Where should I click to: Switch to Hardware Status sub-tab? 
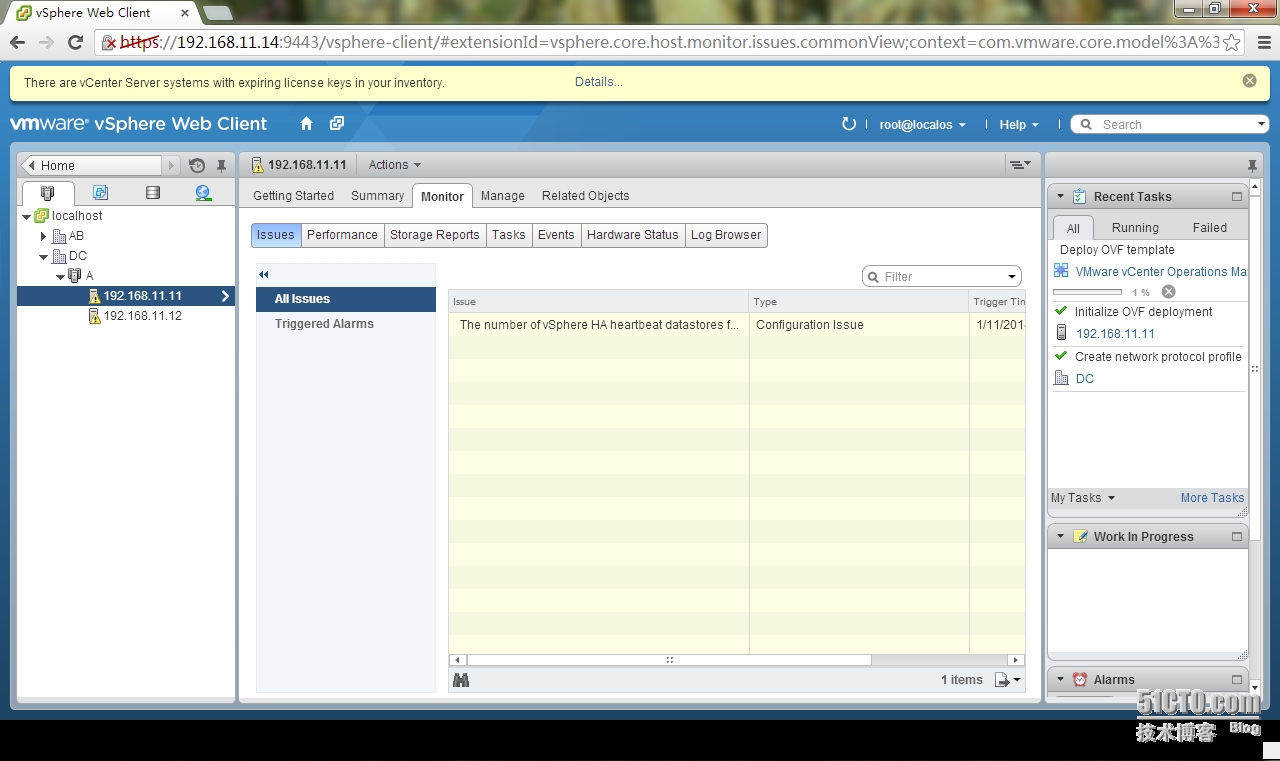click(632, 235)
